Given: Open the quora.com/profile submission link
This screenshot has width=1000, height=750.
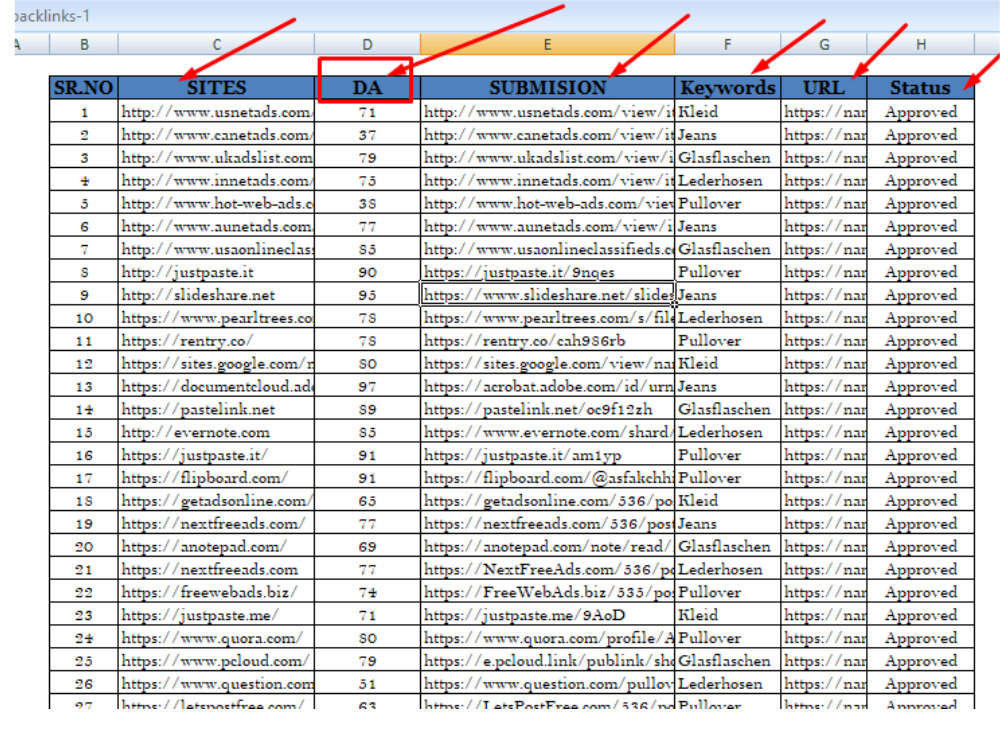Looking at the screenshot, I should tap(547, 638).
